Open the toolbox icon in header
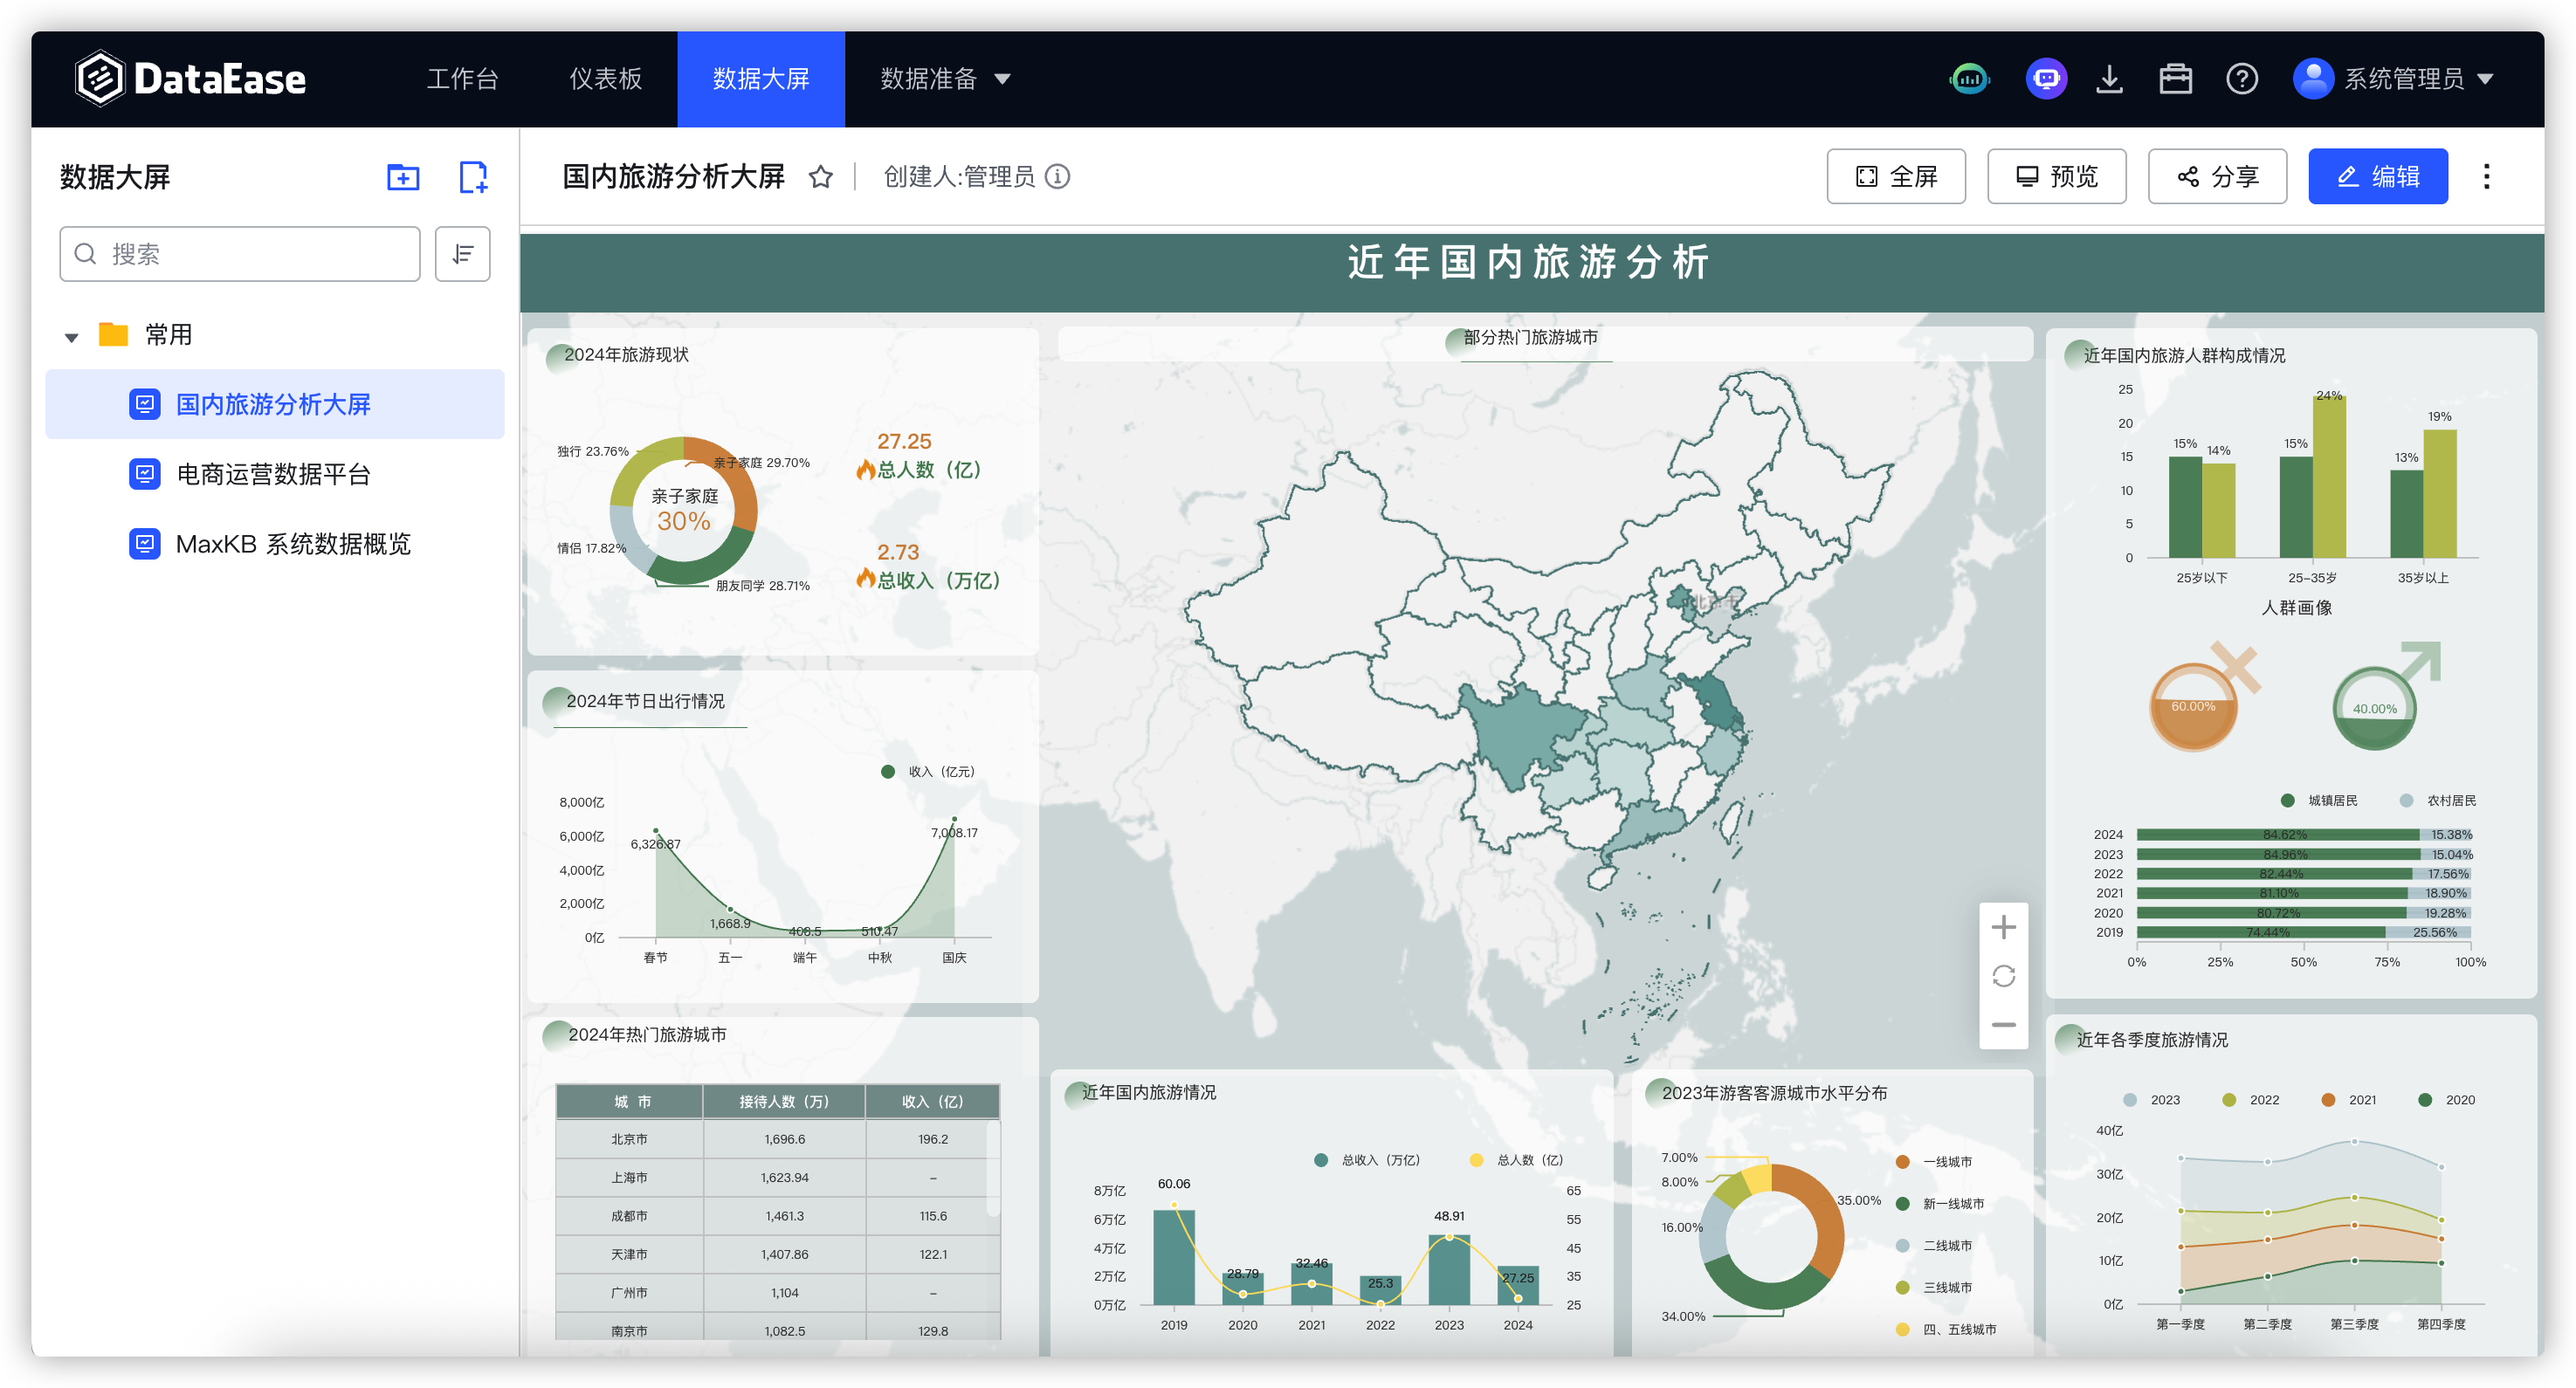The image size is (2576, 1388). (x=2175, y=79)
